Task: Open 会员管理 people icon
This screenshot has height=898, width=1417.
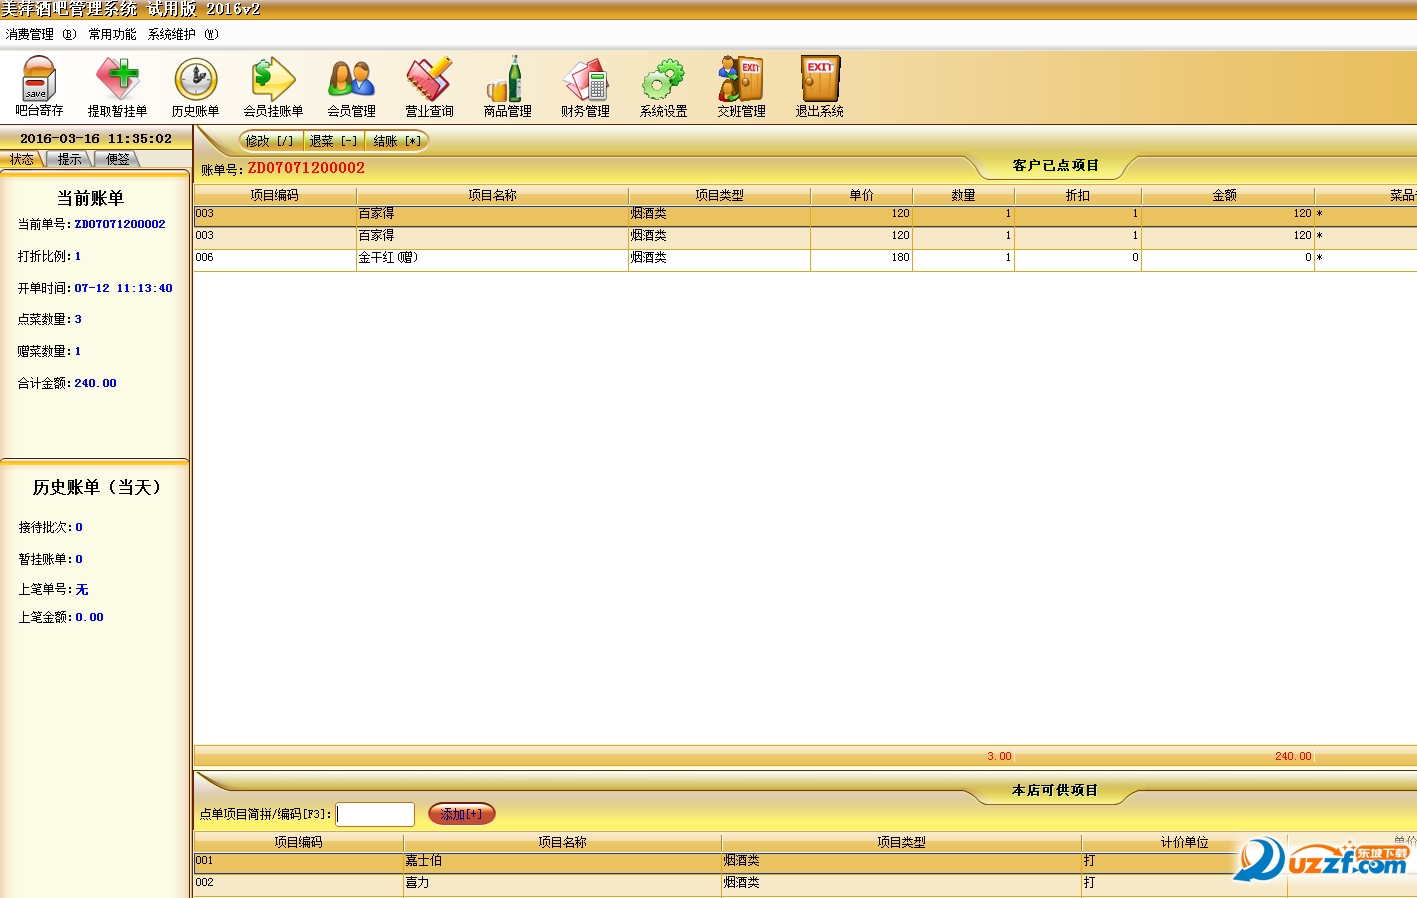Action: [x=351, y=86]
